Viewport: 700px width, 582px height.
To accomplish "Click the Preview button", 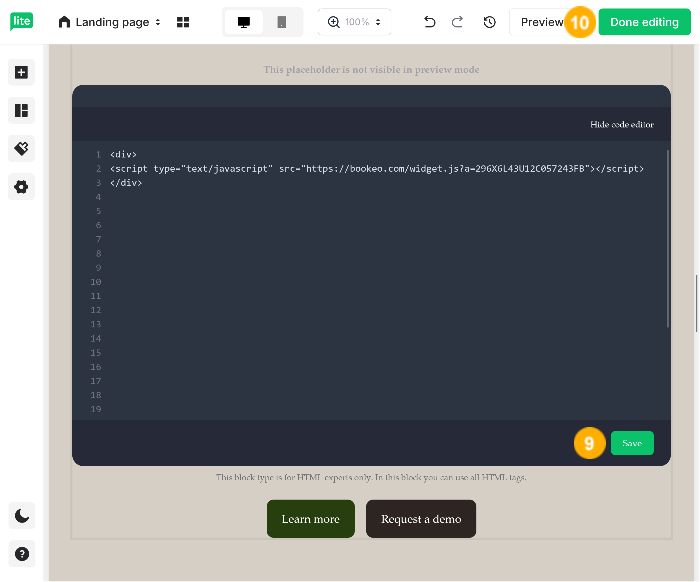I will (542, 22).
